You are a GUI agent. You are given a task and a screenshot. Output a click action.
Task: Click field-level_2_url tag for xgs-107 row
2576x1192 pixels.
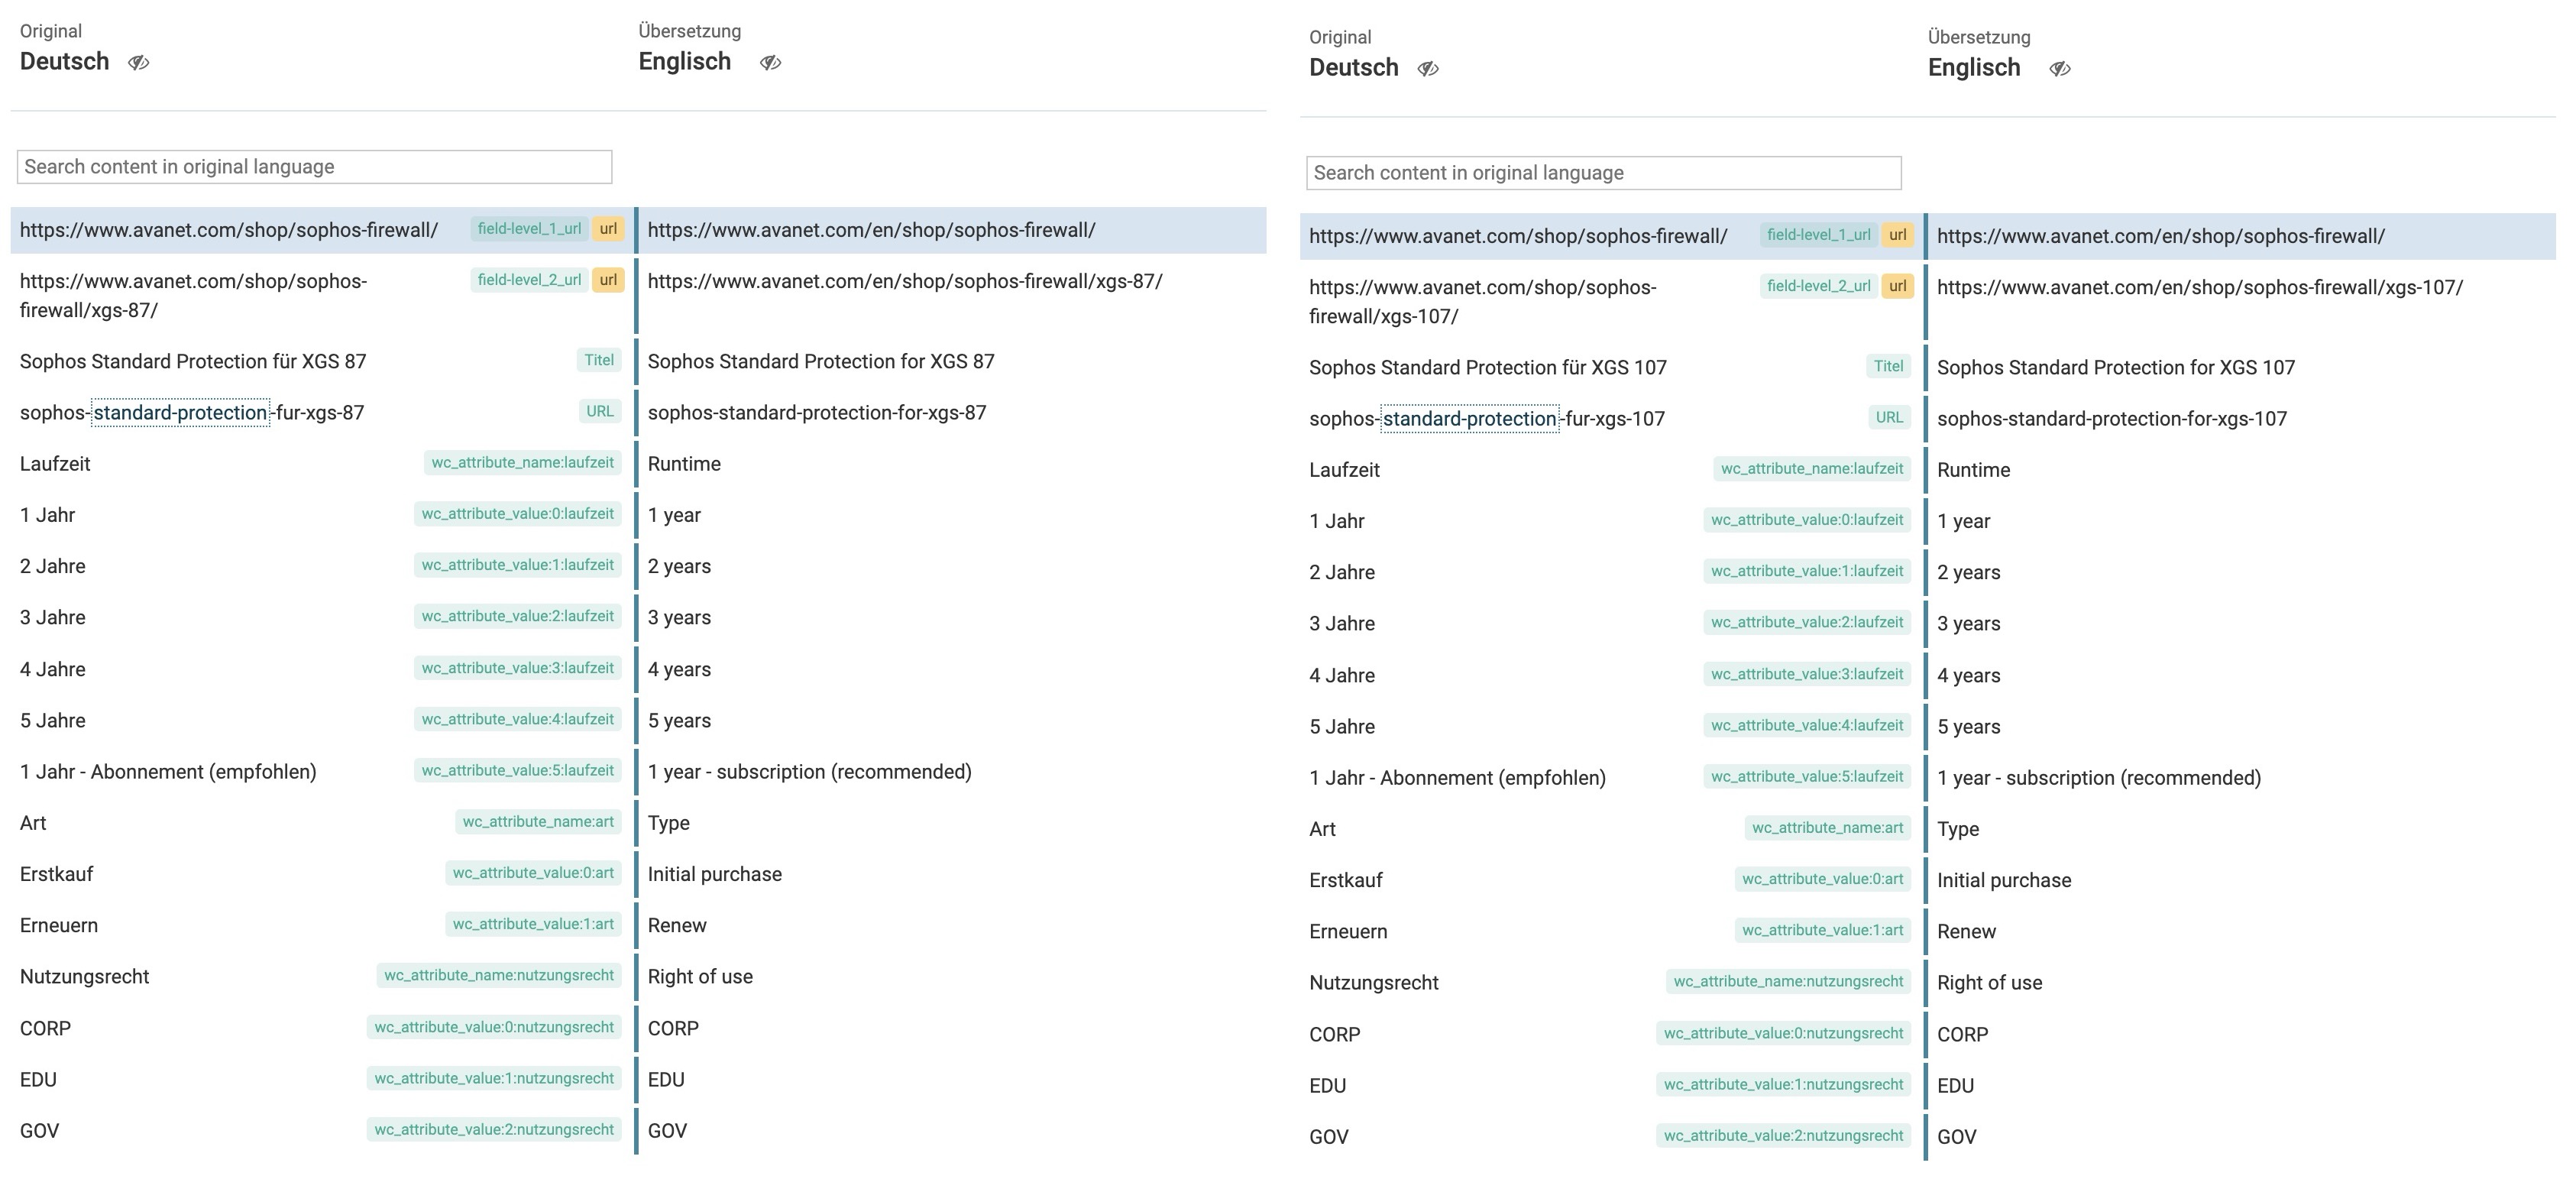1818,286
